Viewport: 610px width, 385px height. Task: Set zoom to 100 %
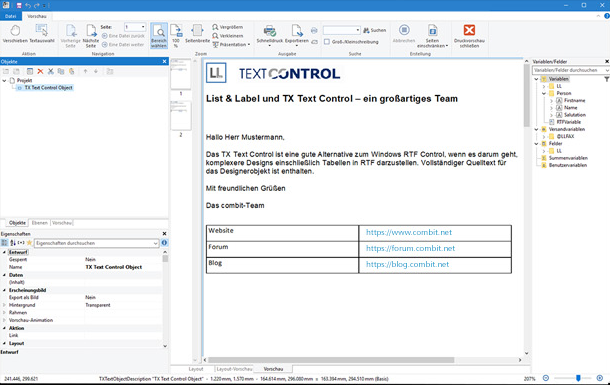click(176, 36)
